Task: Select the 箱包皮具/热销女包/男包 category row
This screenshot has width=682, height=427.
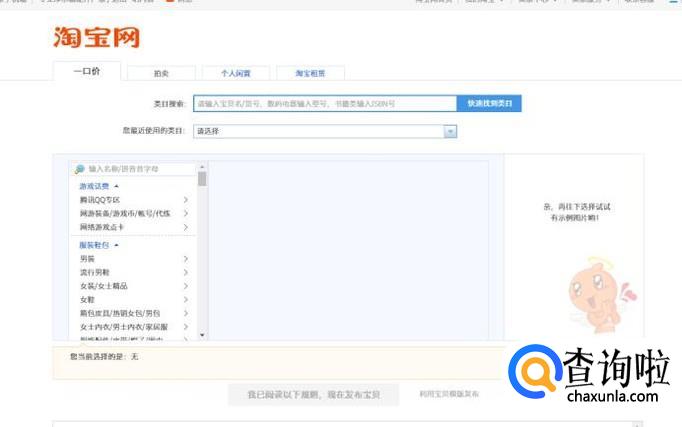Action: (x=134, y=313)
